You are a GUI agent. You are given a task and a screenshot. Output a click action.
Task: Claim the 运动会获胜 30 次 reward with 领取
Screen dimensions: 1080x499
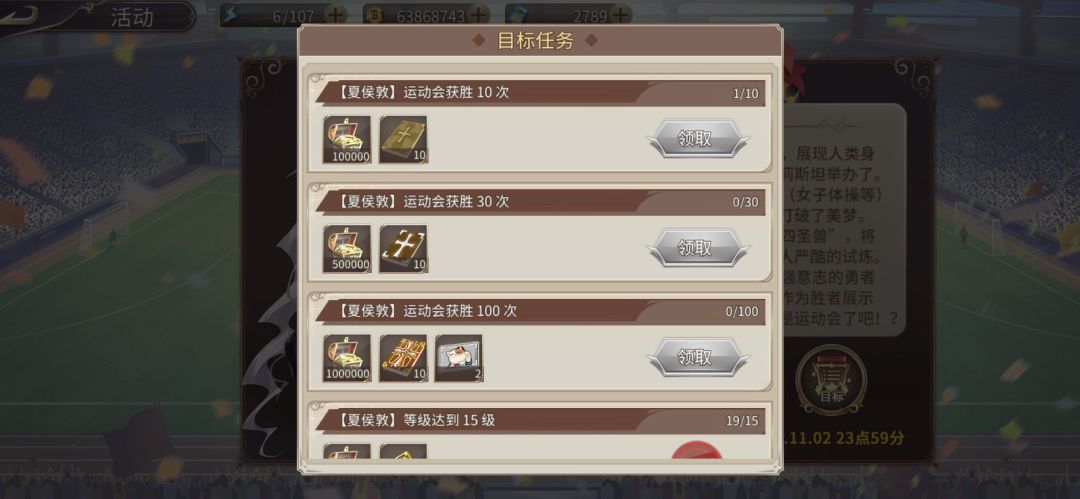tap(698, 248)
